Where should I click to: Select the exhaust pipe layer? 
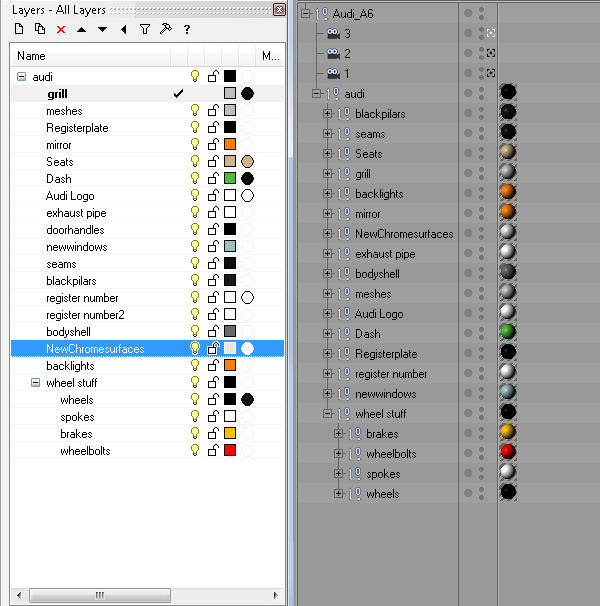[76, 213]
